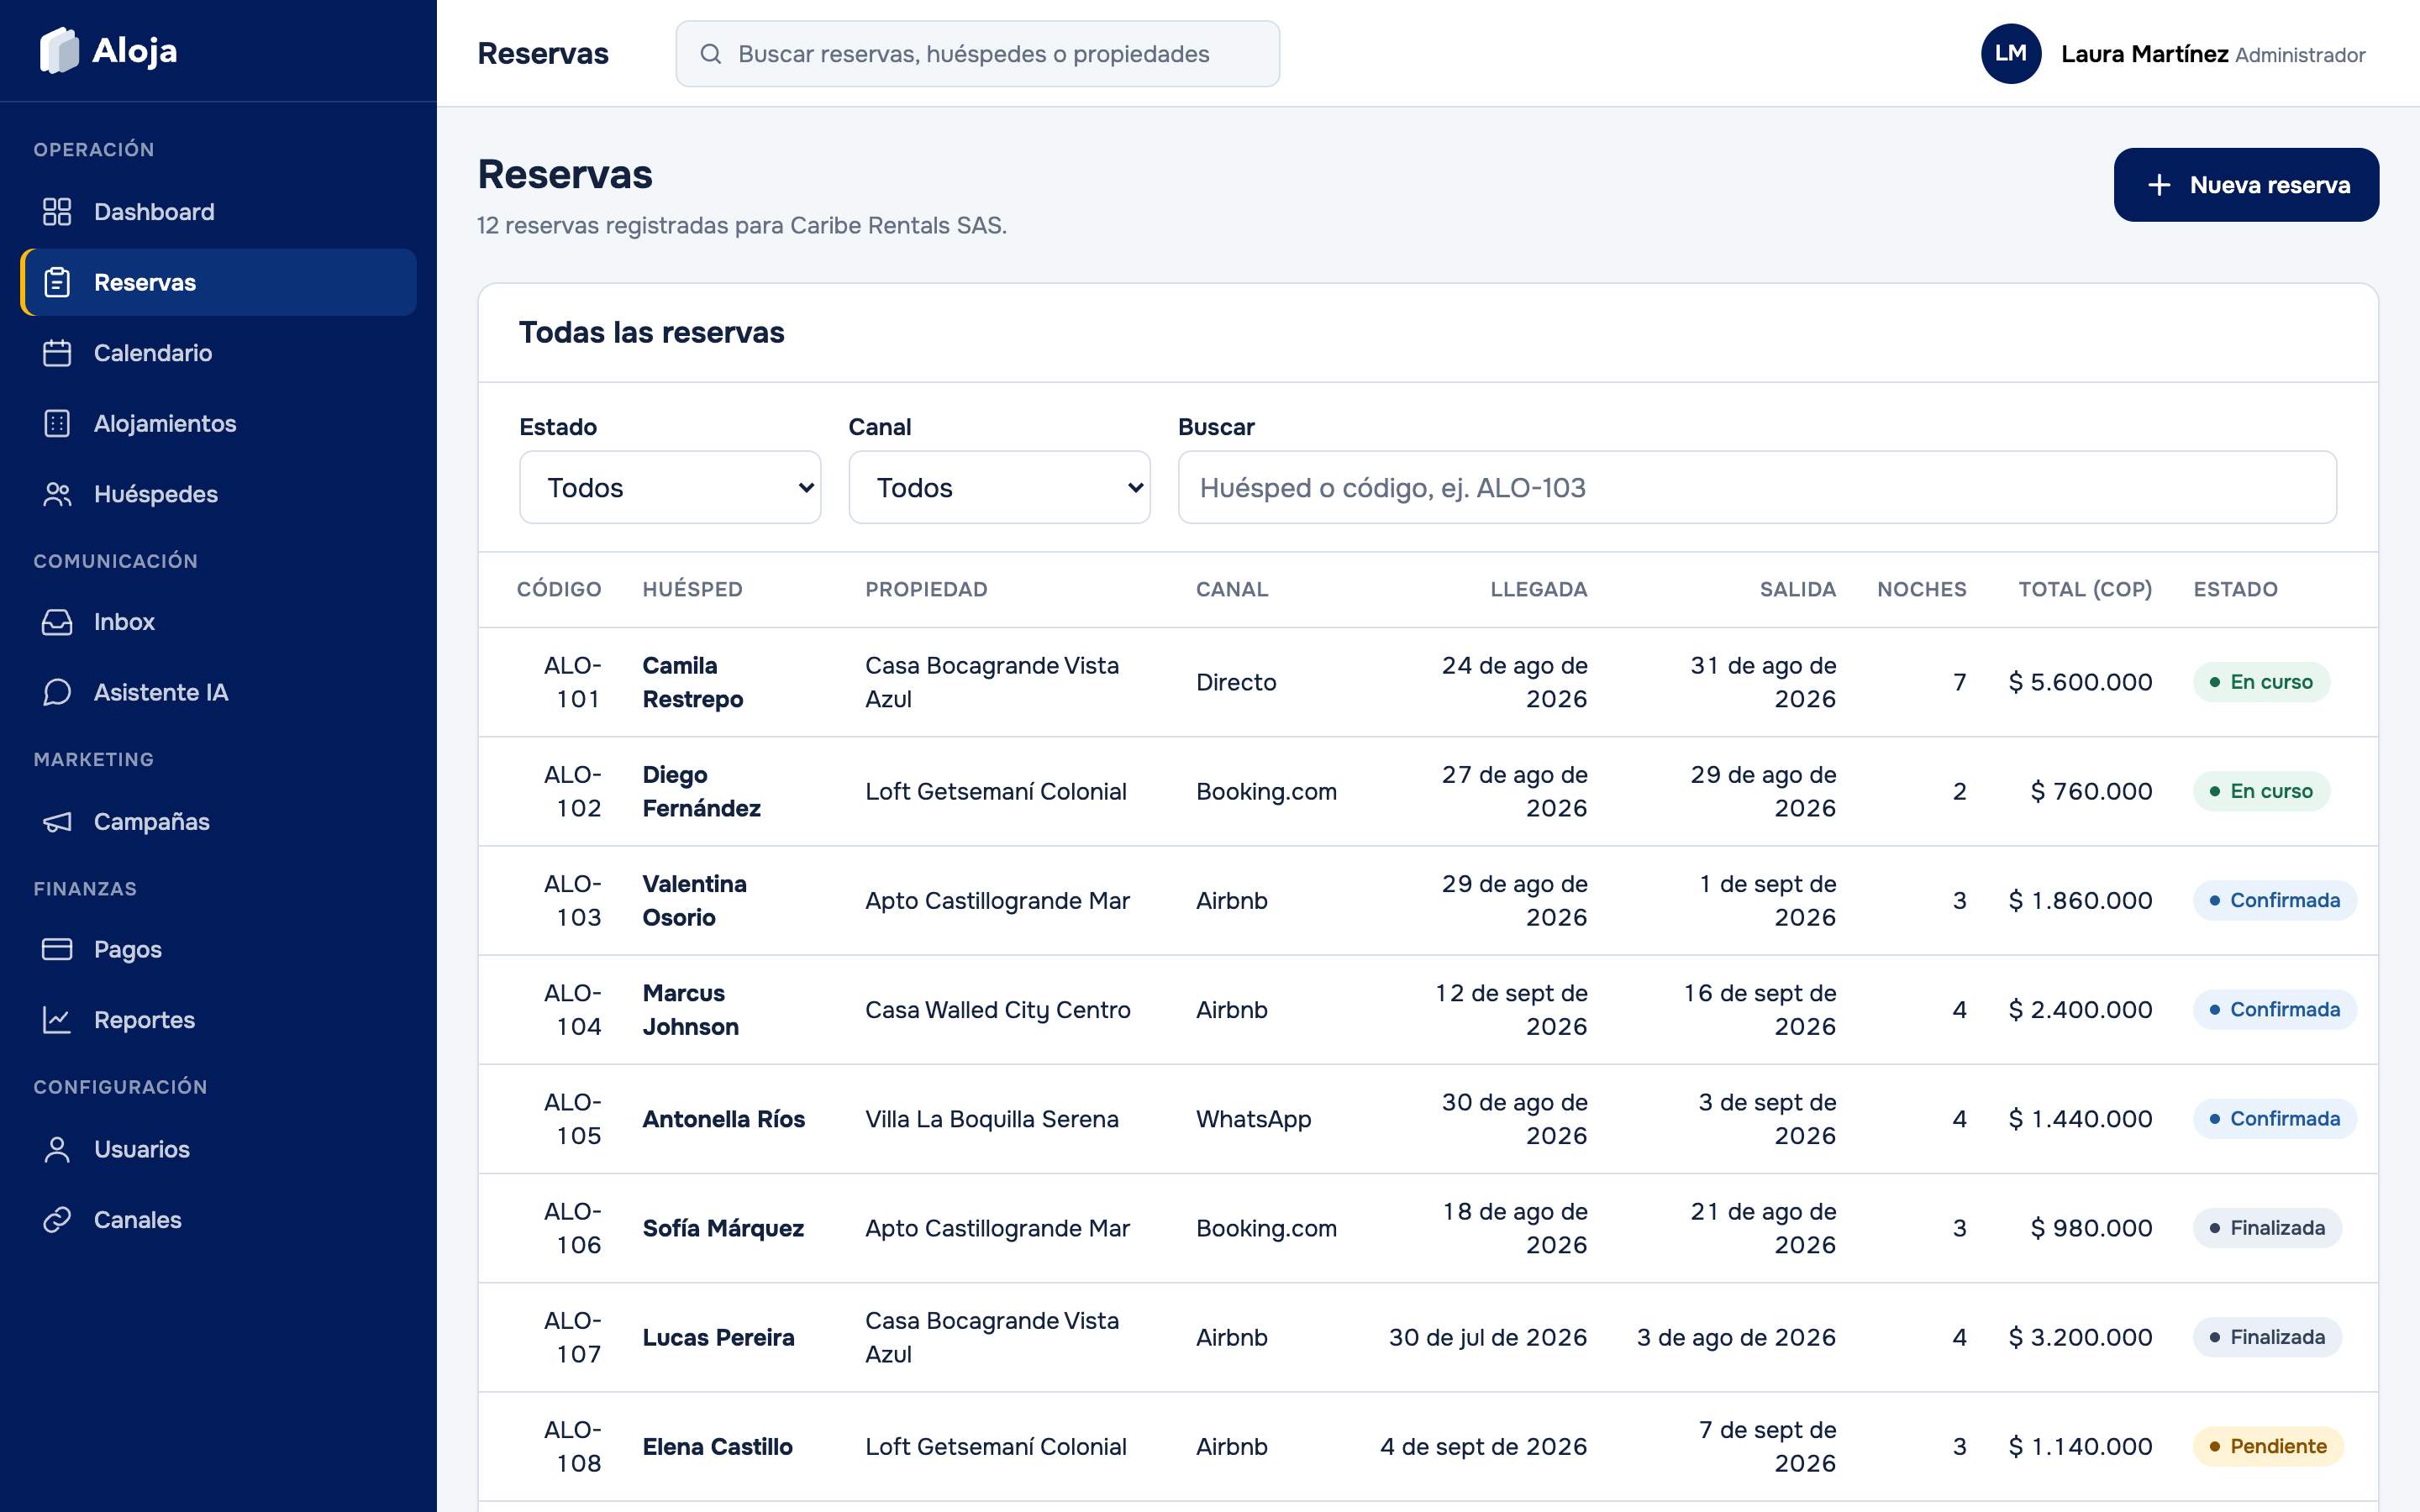Click the Reservas clipboard icon in sidebar

[57, 283]
